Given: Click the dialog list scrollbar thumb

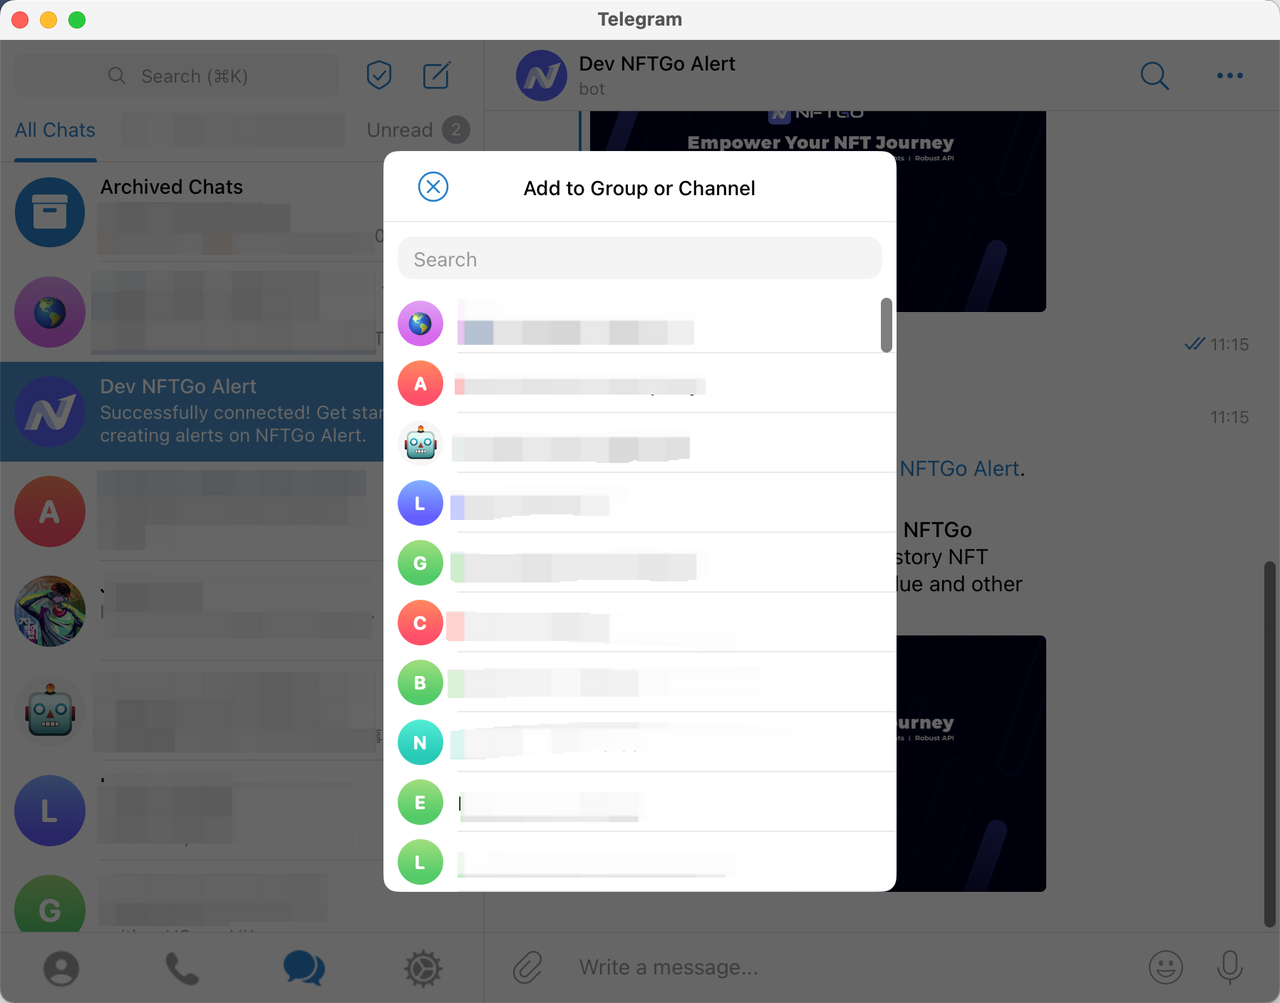Looking at the screenshot, I should coord(886,325).
